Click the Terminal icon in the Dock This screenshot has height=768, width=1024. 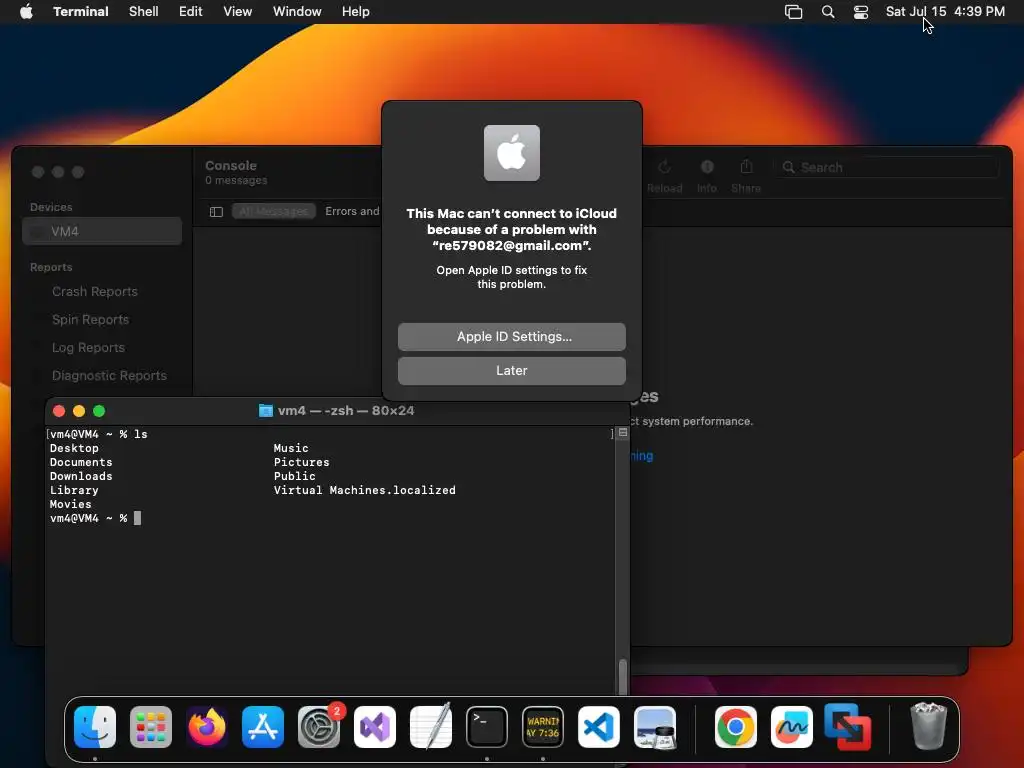487,727
